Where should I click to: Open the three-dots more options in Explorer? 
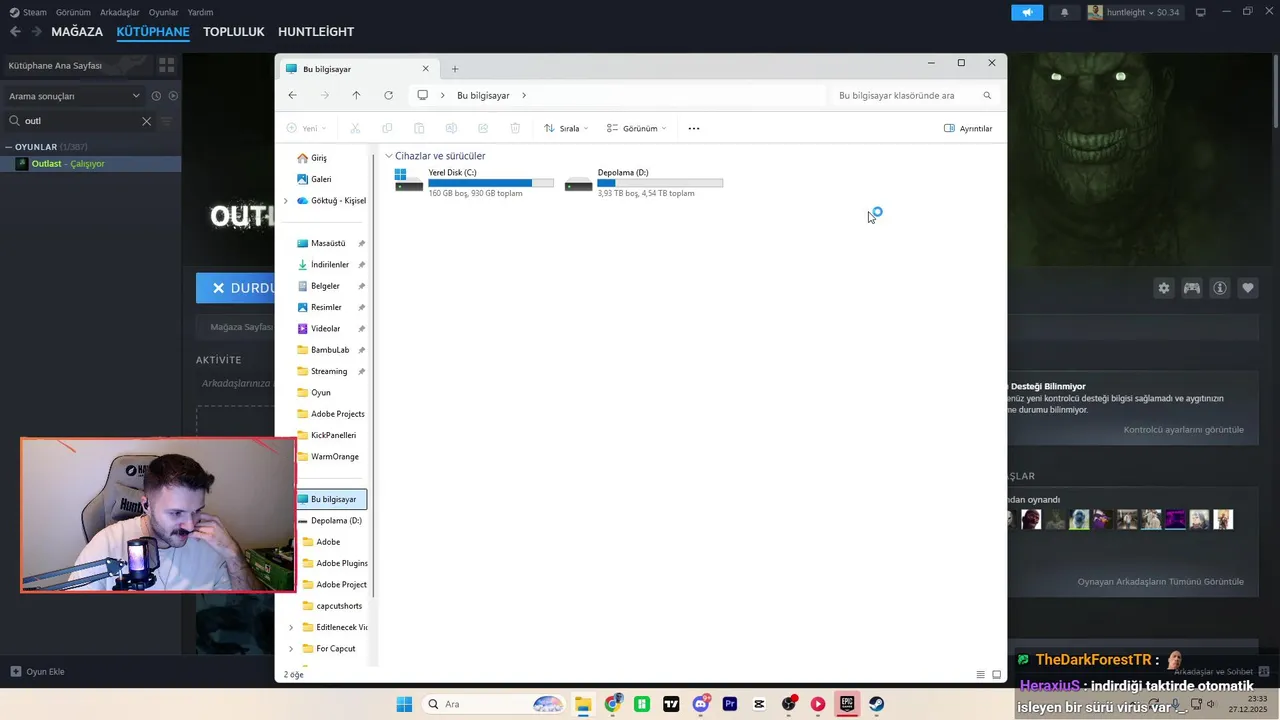694,128
